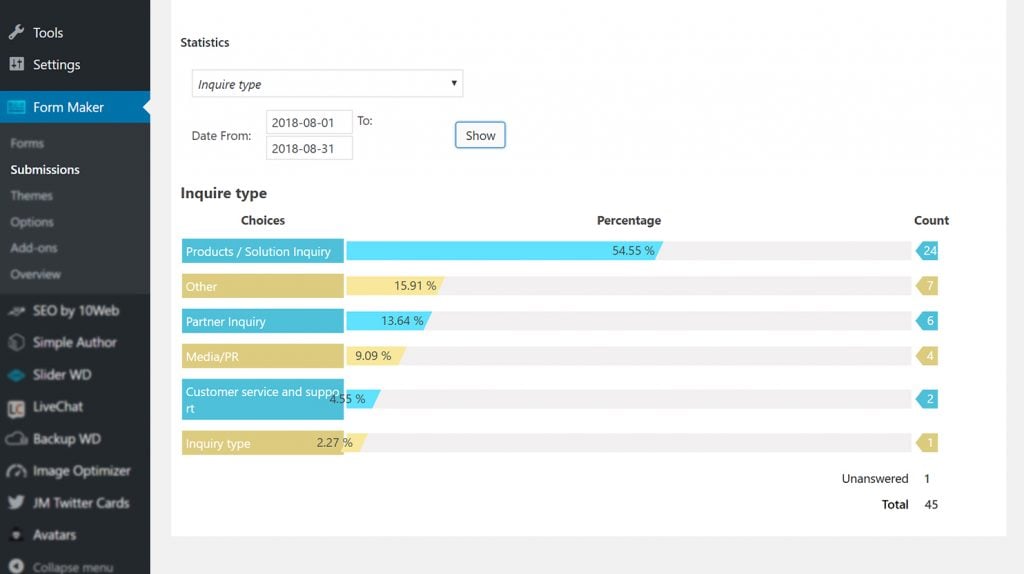Open Themes under Form Maker
1024x574 pixels.
click(x=32, y=196)
